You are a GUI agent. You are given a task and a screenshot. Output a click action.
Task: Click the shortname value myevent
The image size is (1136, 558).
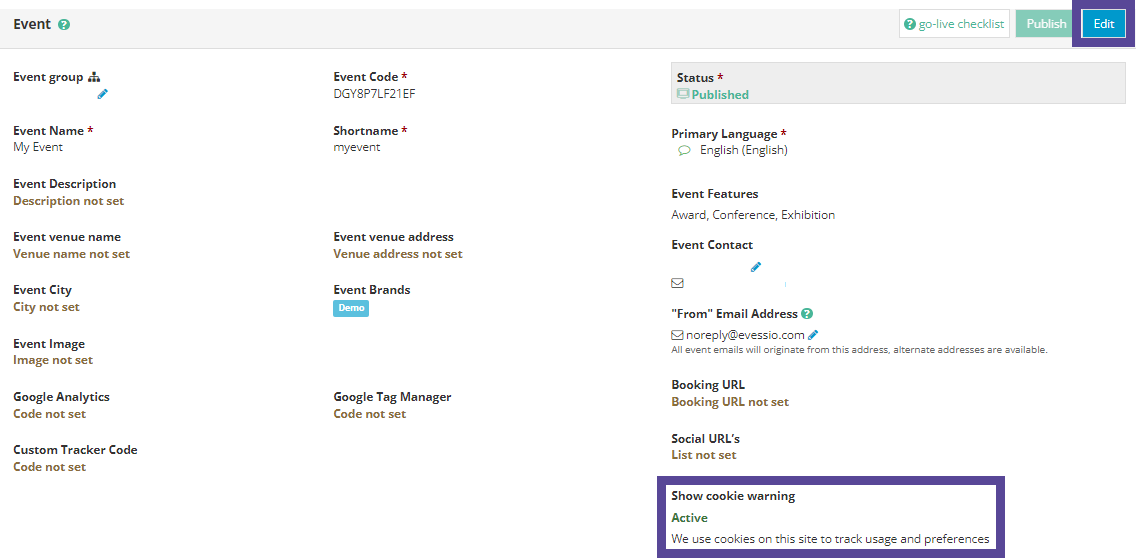pyautogui.click(x=357, y=147)
